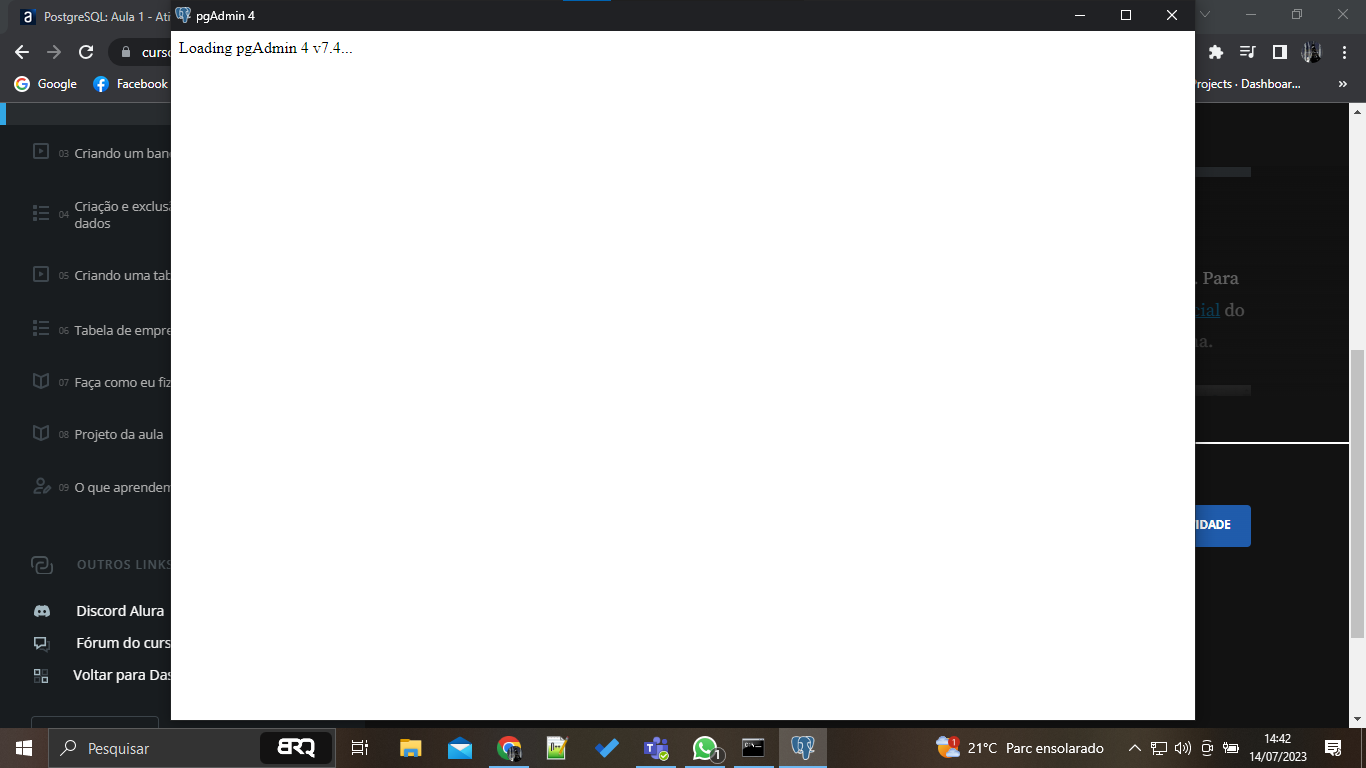Select the PostgreSQL: Aula 1 Chrome tab
Image resolution: width=1366 pixels, height=768 pixels.
pyautogui.click(x=96, y=16)
